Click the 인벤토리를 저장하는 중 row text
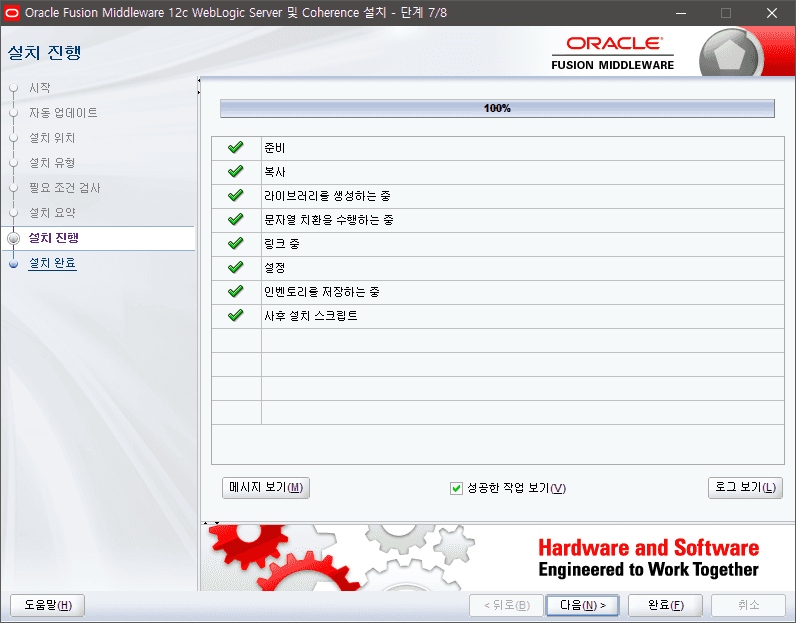Viewport: 796px width, 623px height. coord(322,291)
